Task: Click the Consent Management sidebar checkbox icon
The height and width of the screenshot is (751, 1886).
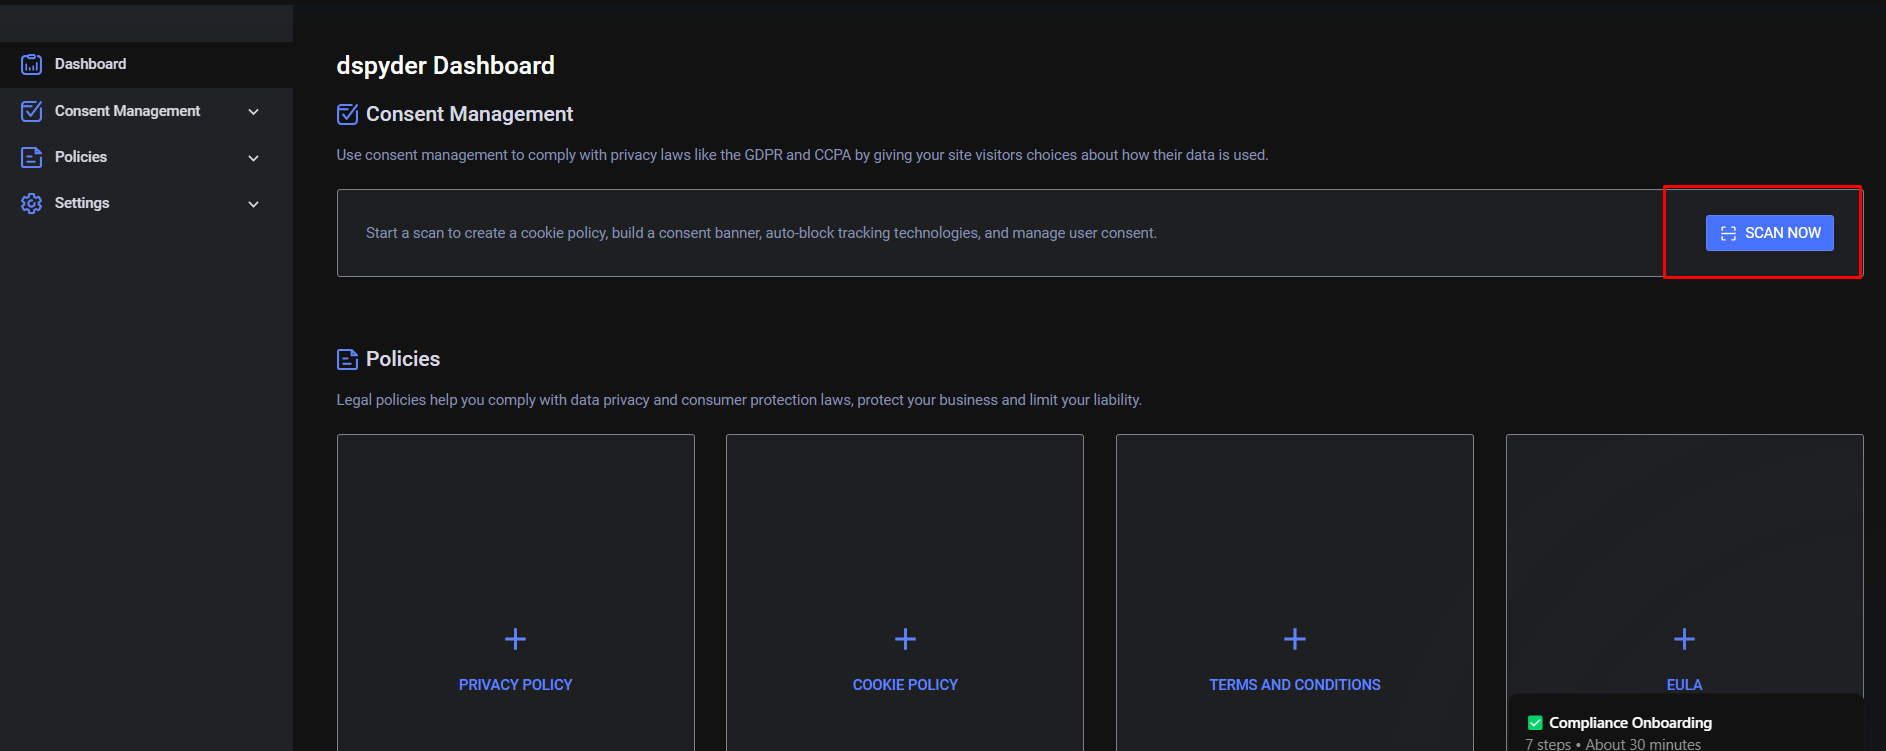Action: 32,111
